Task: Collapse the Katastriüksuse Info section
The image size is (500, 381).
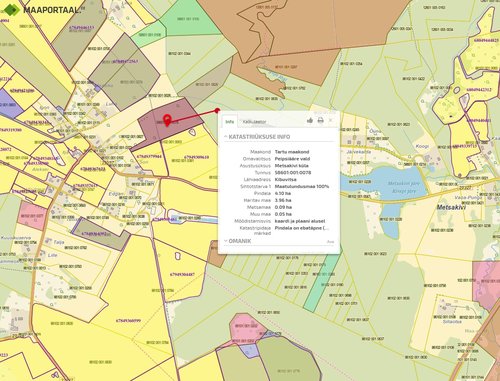Action: point(257,137)
